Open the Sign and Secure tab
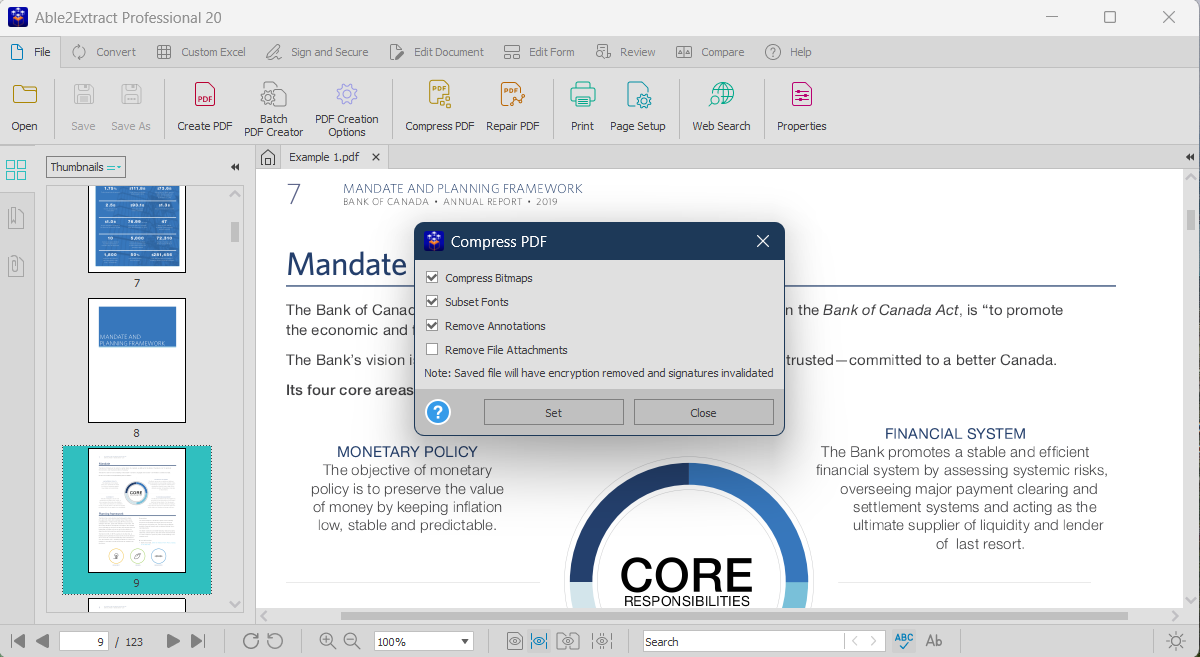 pos(318,51)
